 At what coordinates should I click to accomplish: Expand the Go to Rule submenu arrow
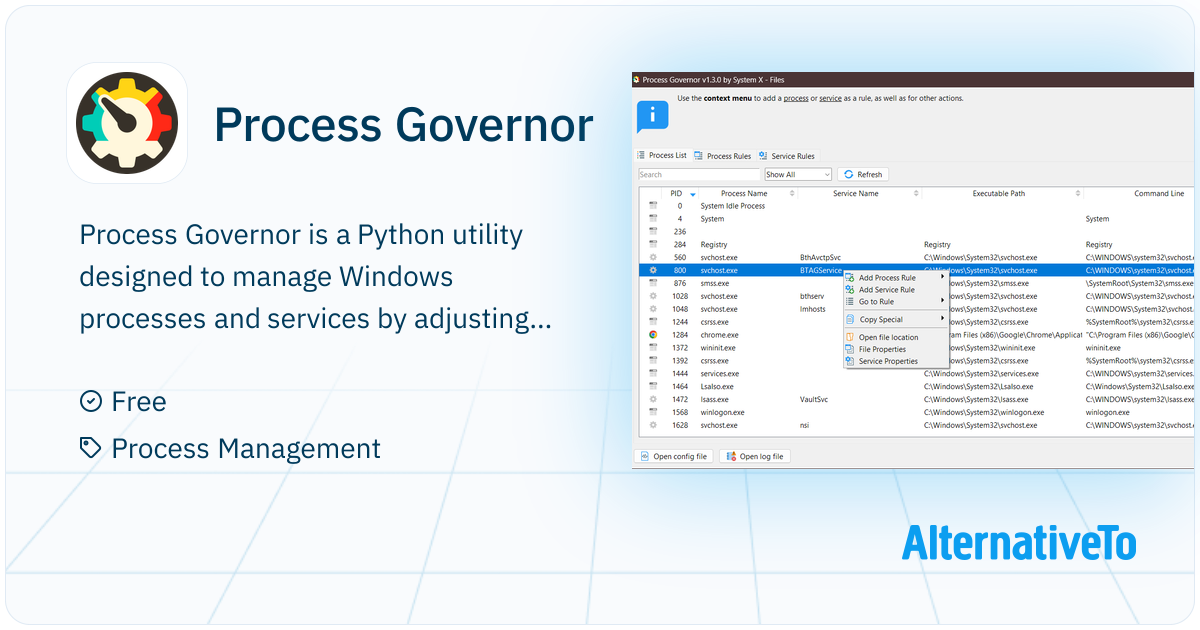(x=942, y=301)
